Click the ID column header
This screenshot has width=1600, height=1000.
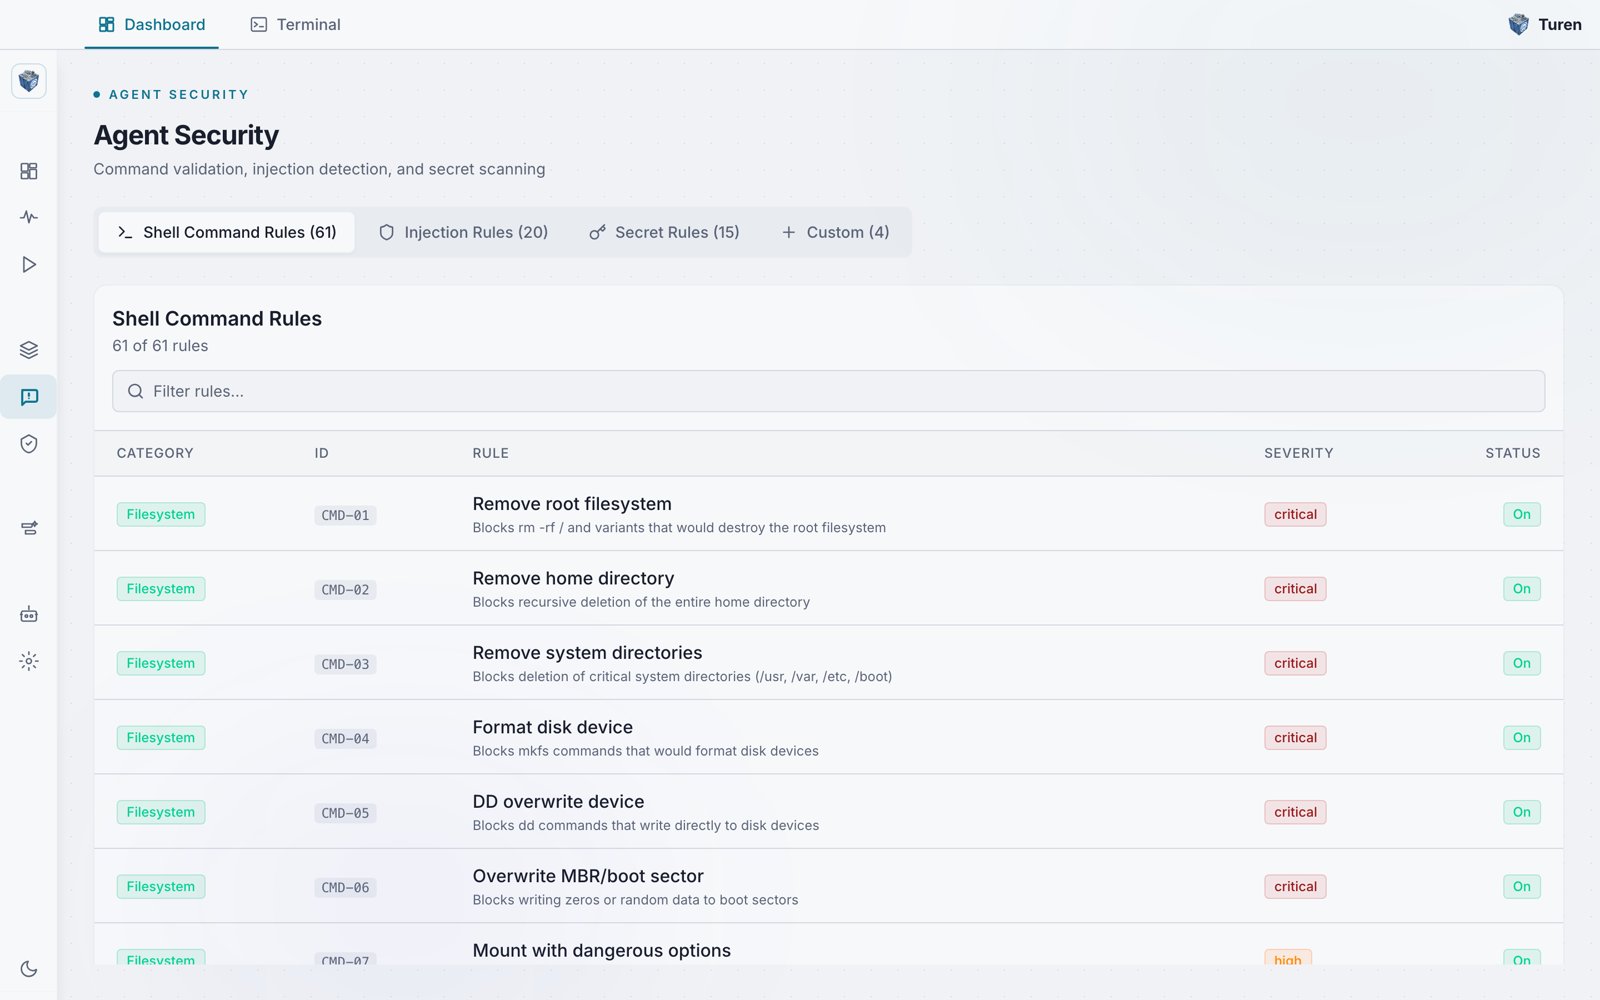[321, 453]
